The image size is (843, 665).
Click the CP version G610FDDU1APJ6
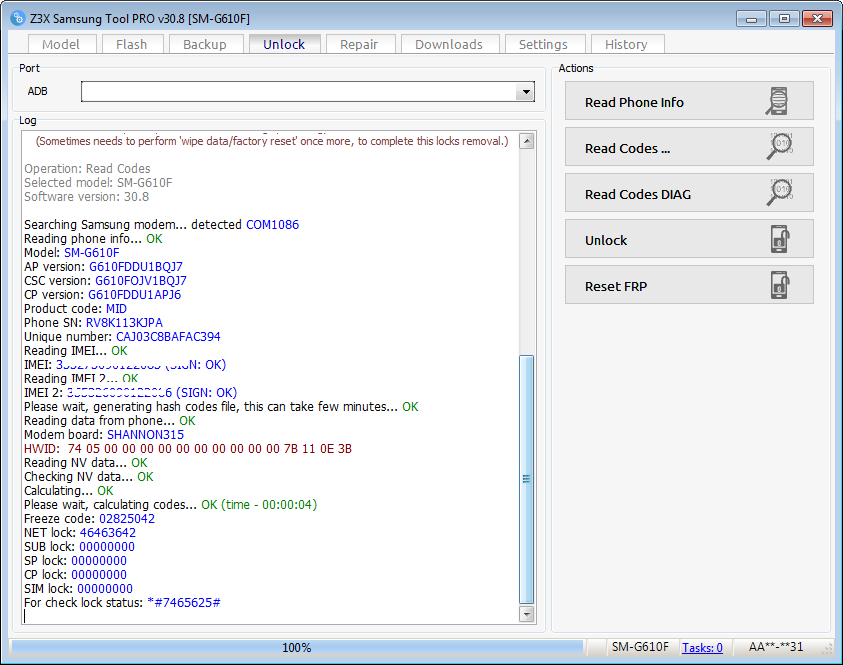[134, 295]
